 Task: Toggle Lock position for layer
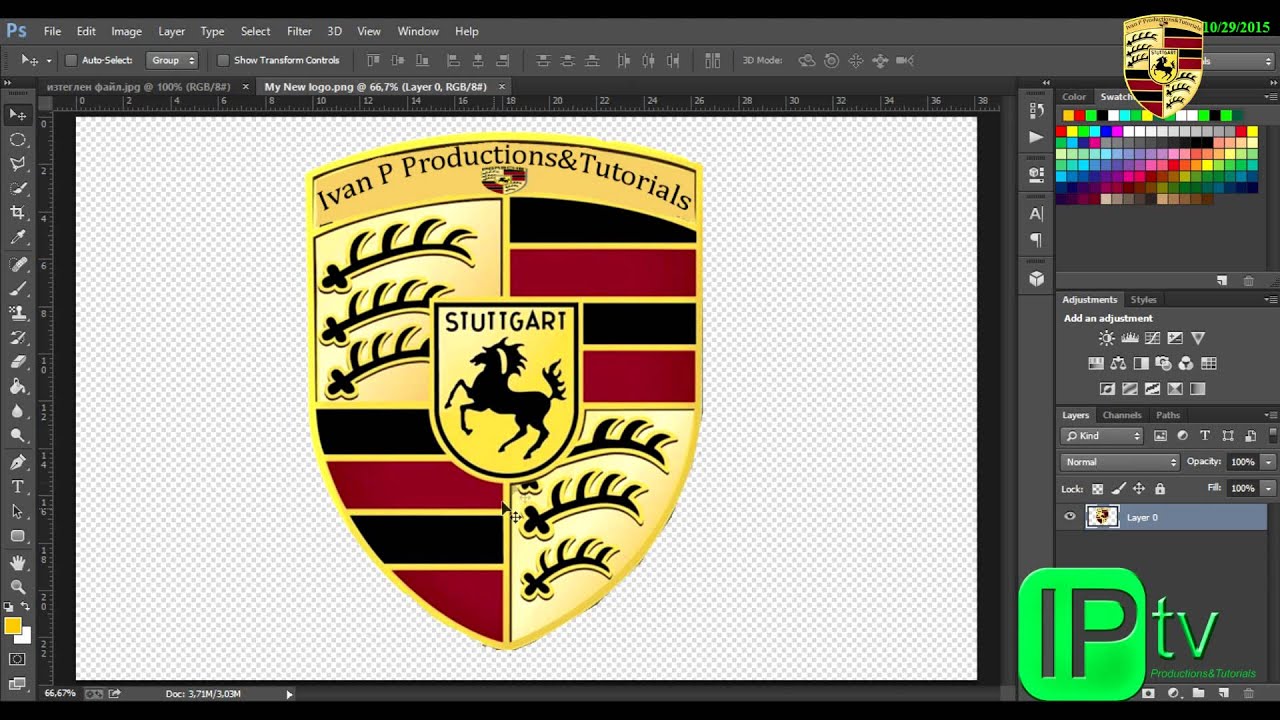coord(1138,489)
